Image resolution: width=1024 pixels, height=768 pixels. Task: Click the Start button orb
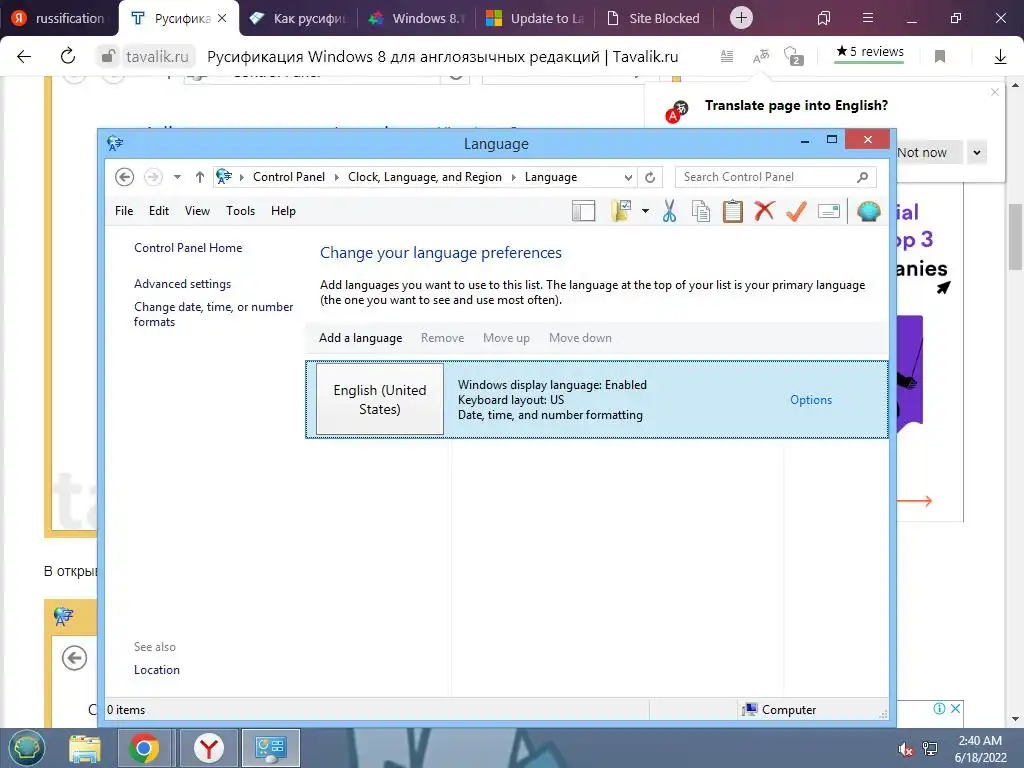pos(26,748)
